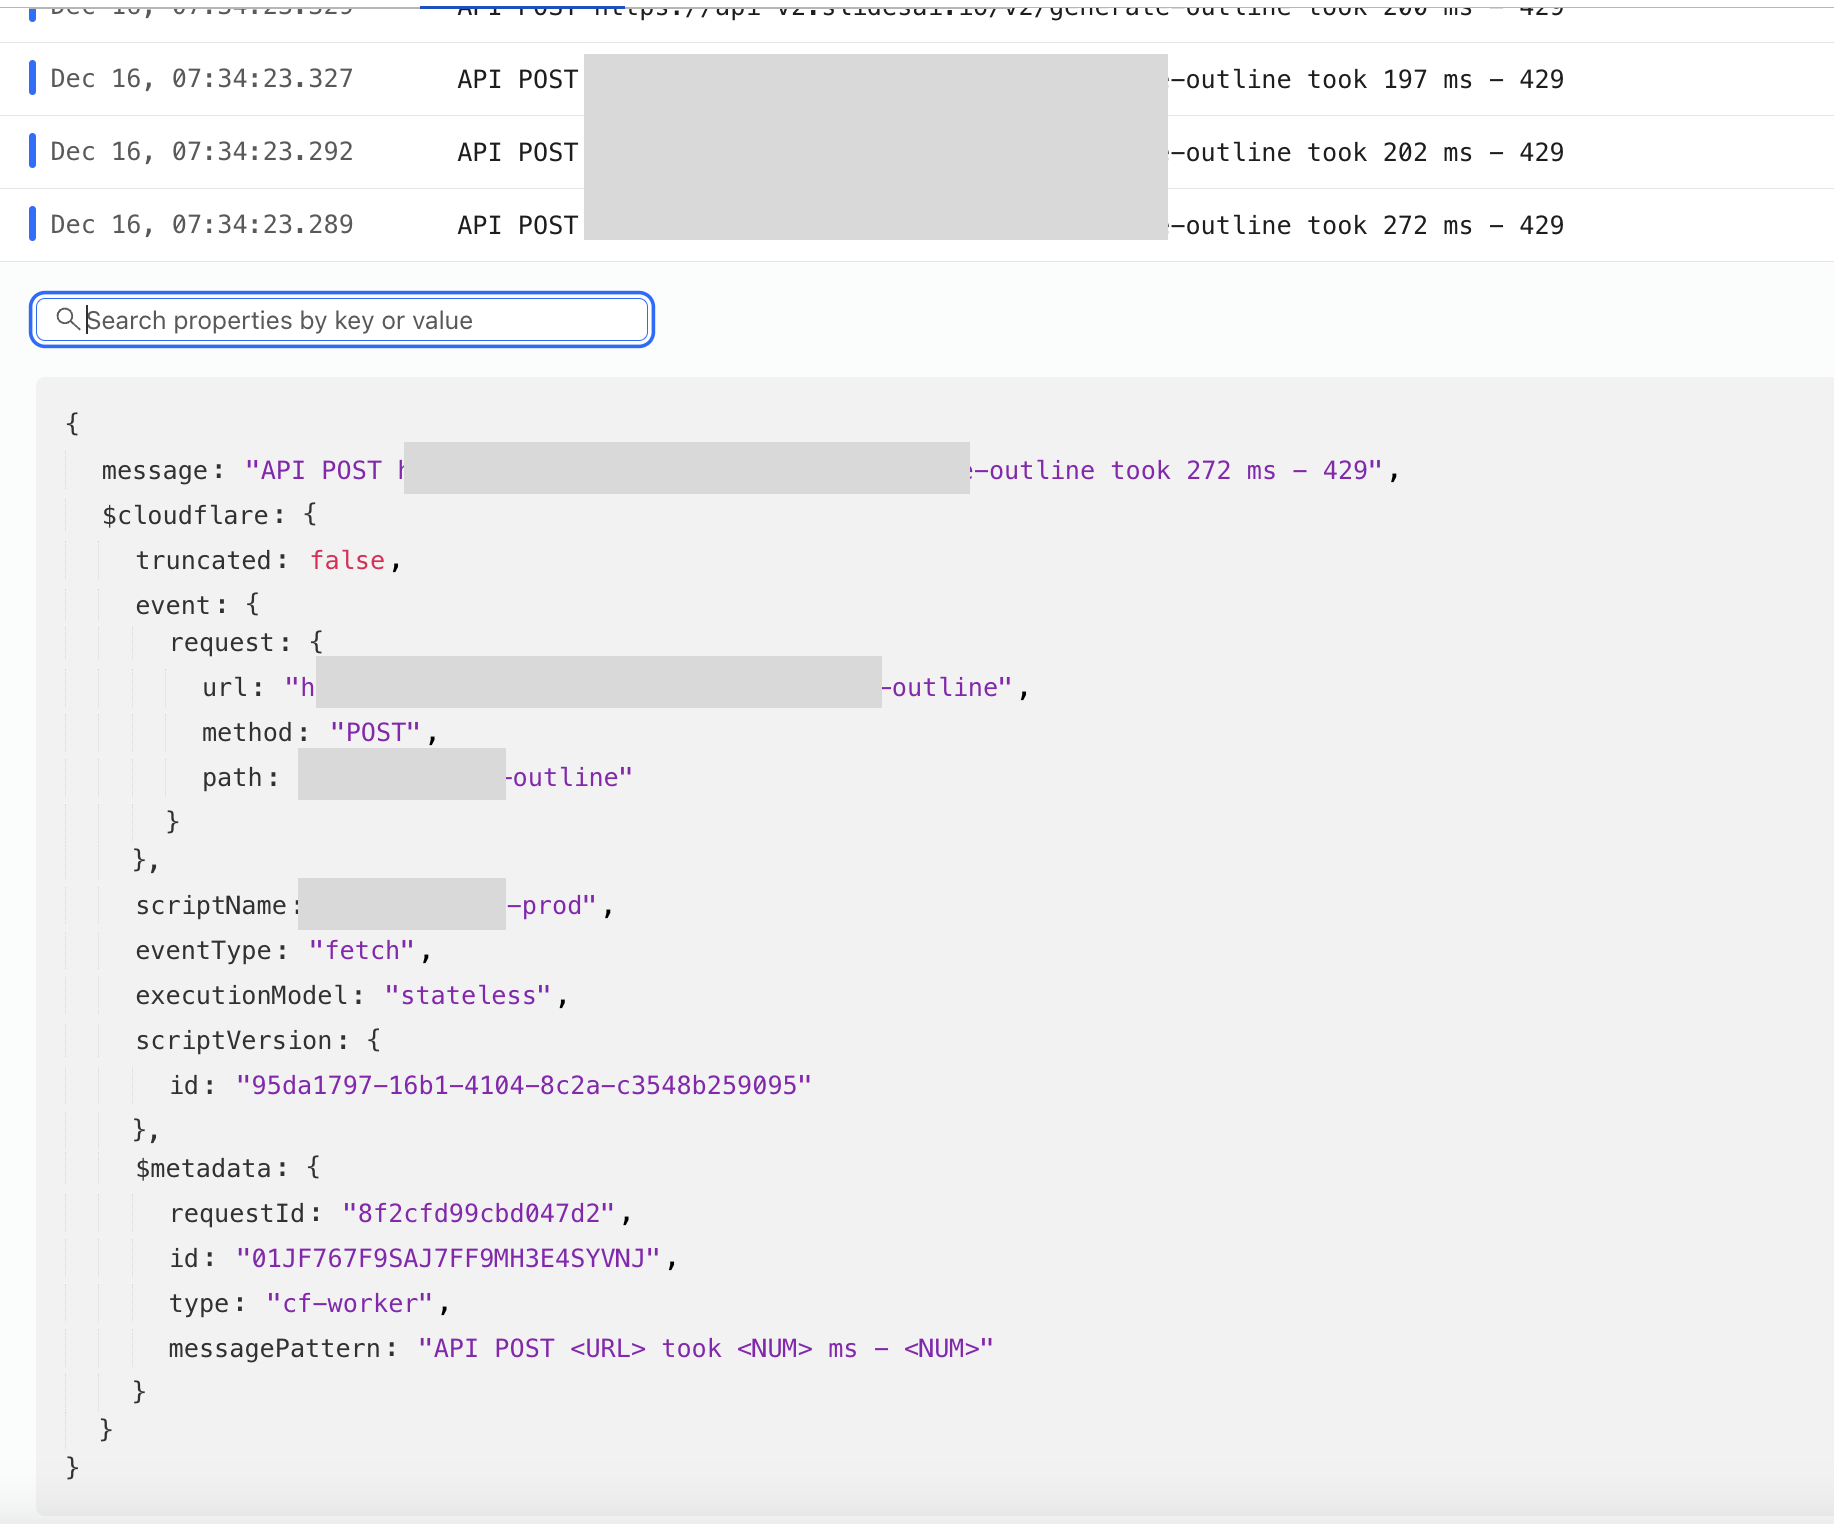Click the 'method' property key
Image resolution: width=1834 pixels, height=1524 pixels.
click(x=247, y=732)
